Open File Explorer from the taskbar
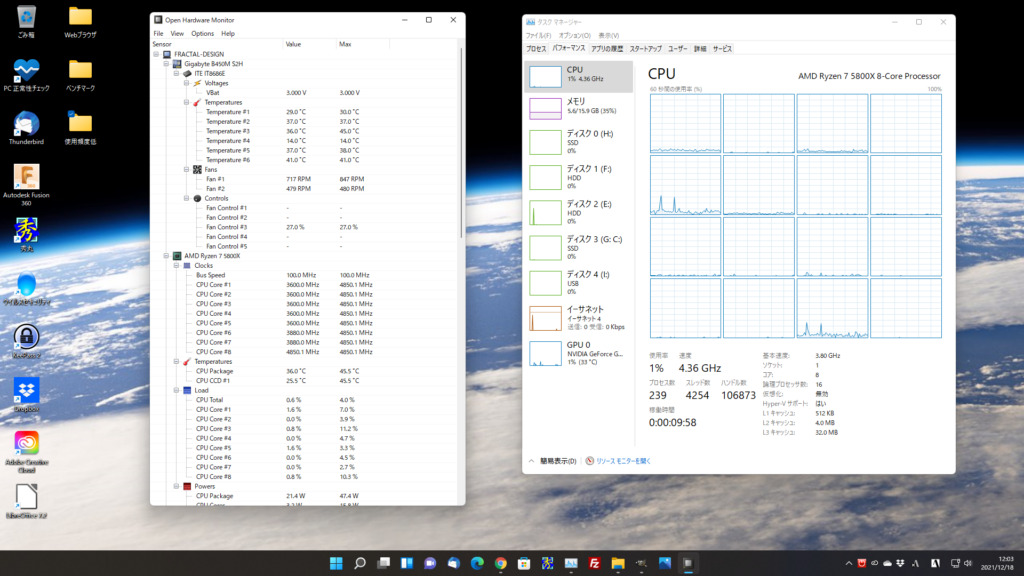The width and height of the screenshot is (1024, 576). (x=618, y=563)
